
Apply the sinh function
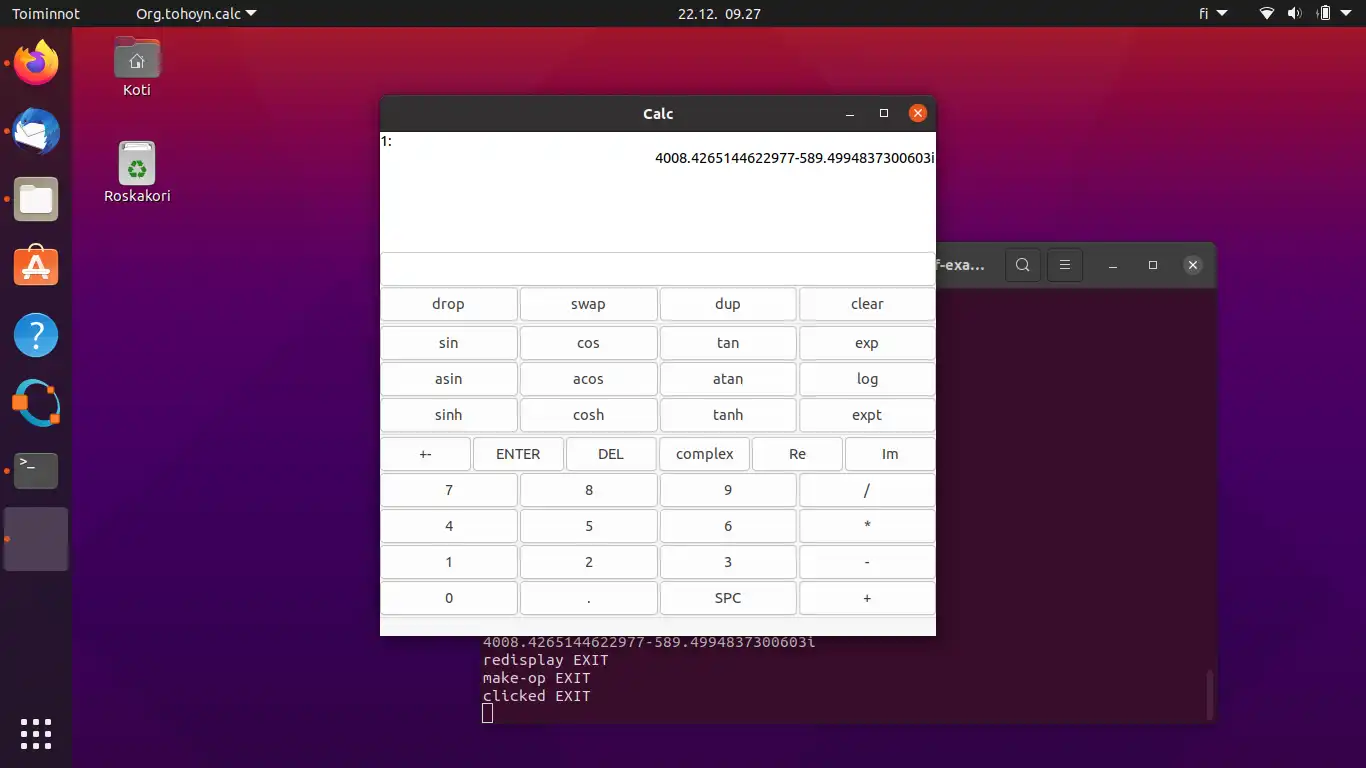pyautogui.click(x=449, y=415)
